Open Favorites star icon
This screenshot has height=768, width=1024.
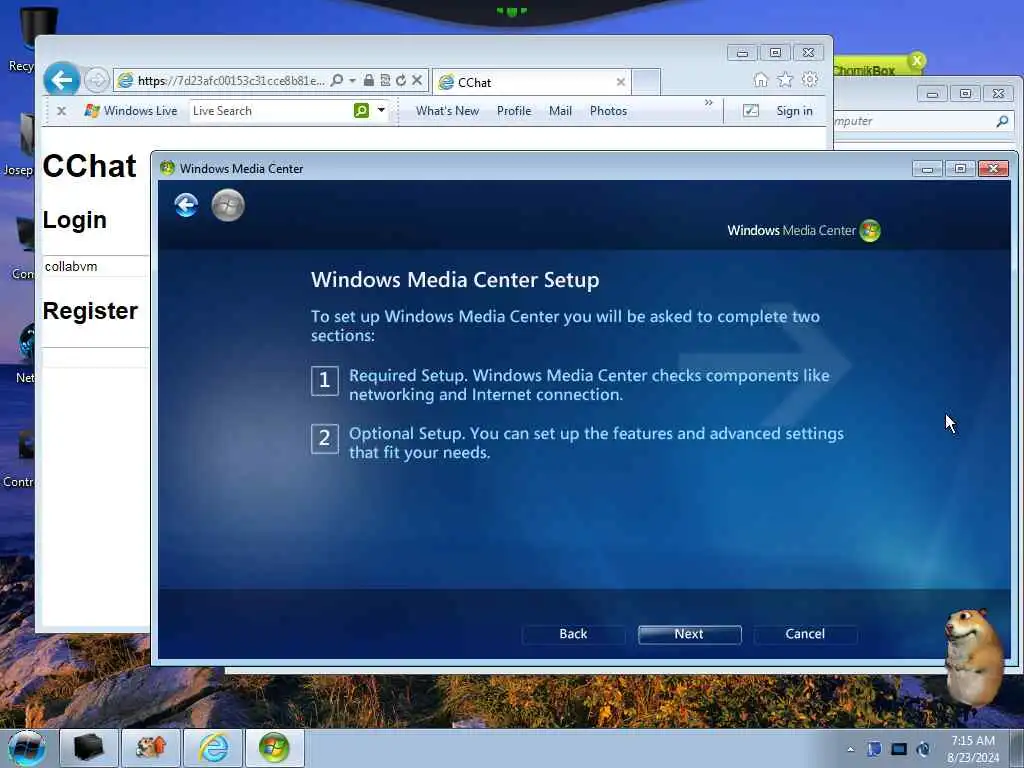[785, 80]
